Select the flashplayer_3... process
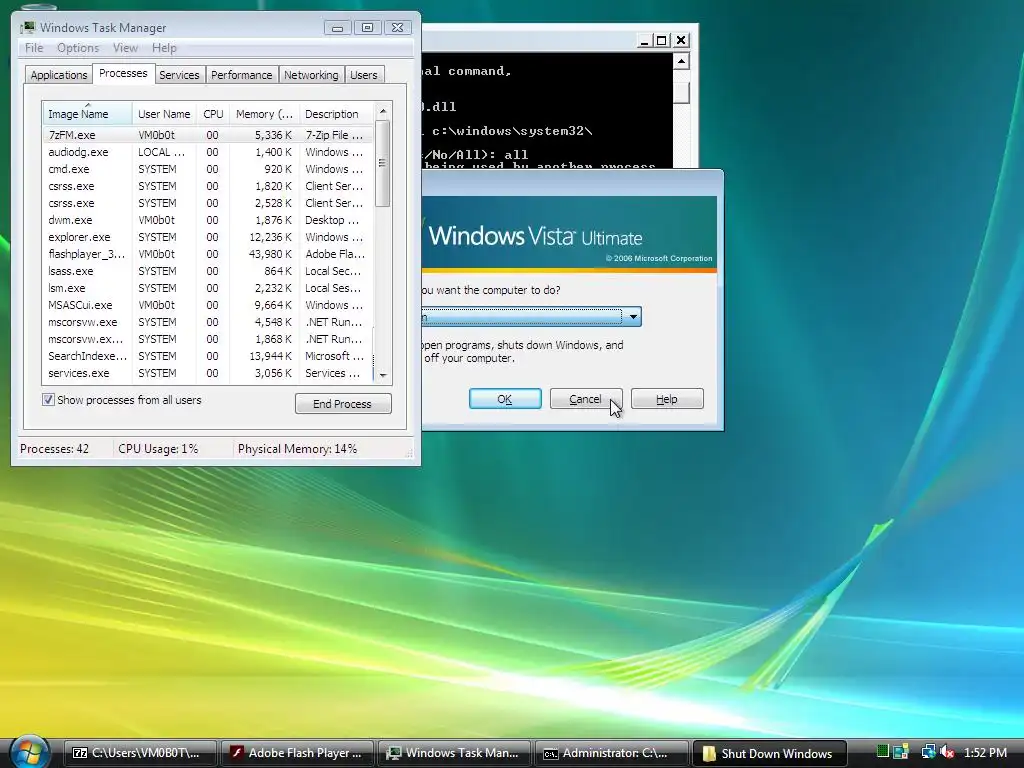 pyautogui.click(x=208, y=253)
